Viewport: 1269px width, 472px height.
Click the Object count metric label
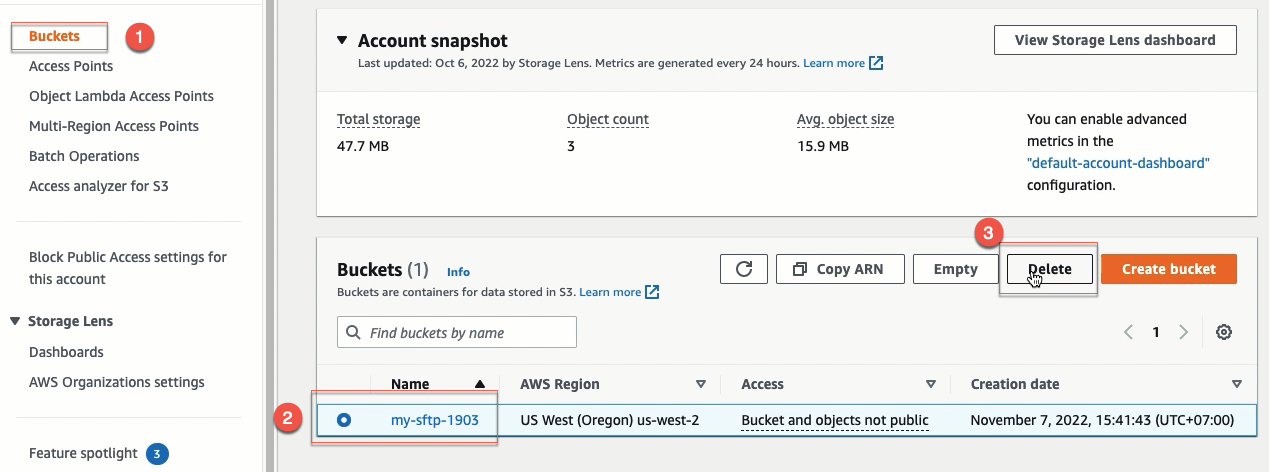pyautogui.click(x=608, y=119)
